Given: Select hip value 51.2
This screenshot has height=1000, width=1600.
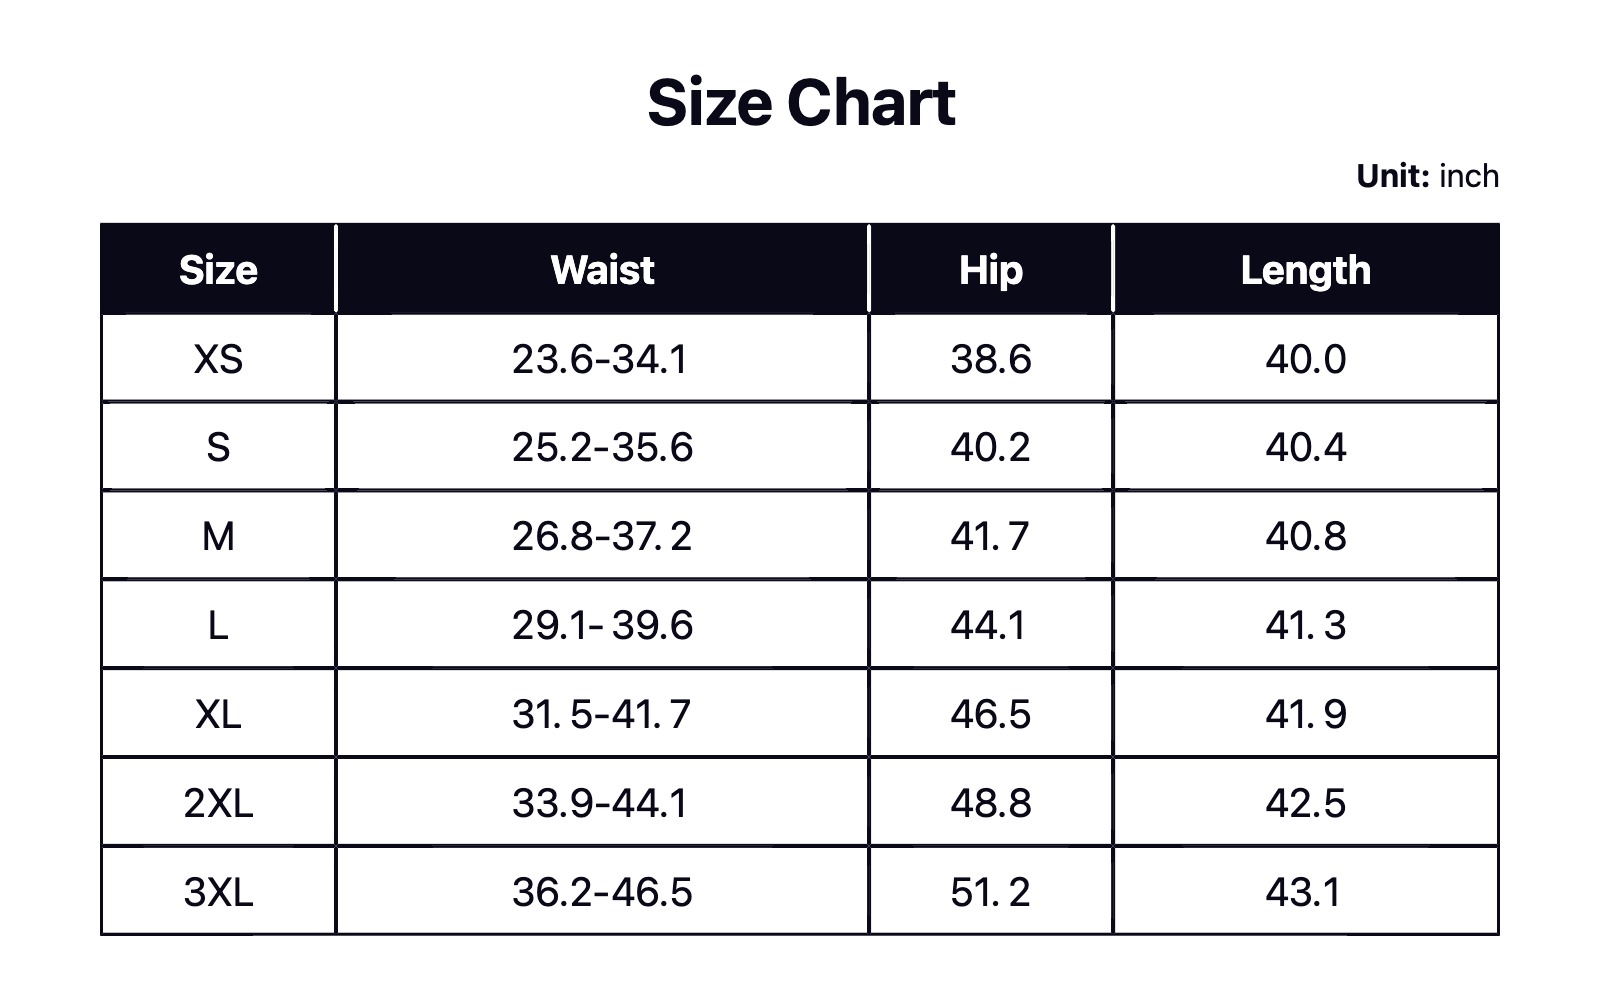Looking at the screenshot, I should click(990, 892).
